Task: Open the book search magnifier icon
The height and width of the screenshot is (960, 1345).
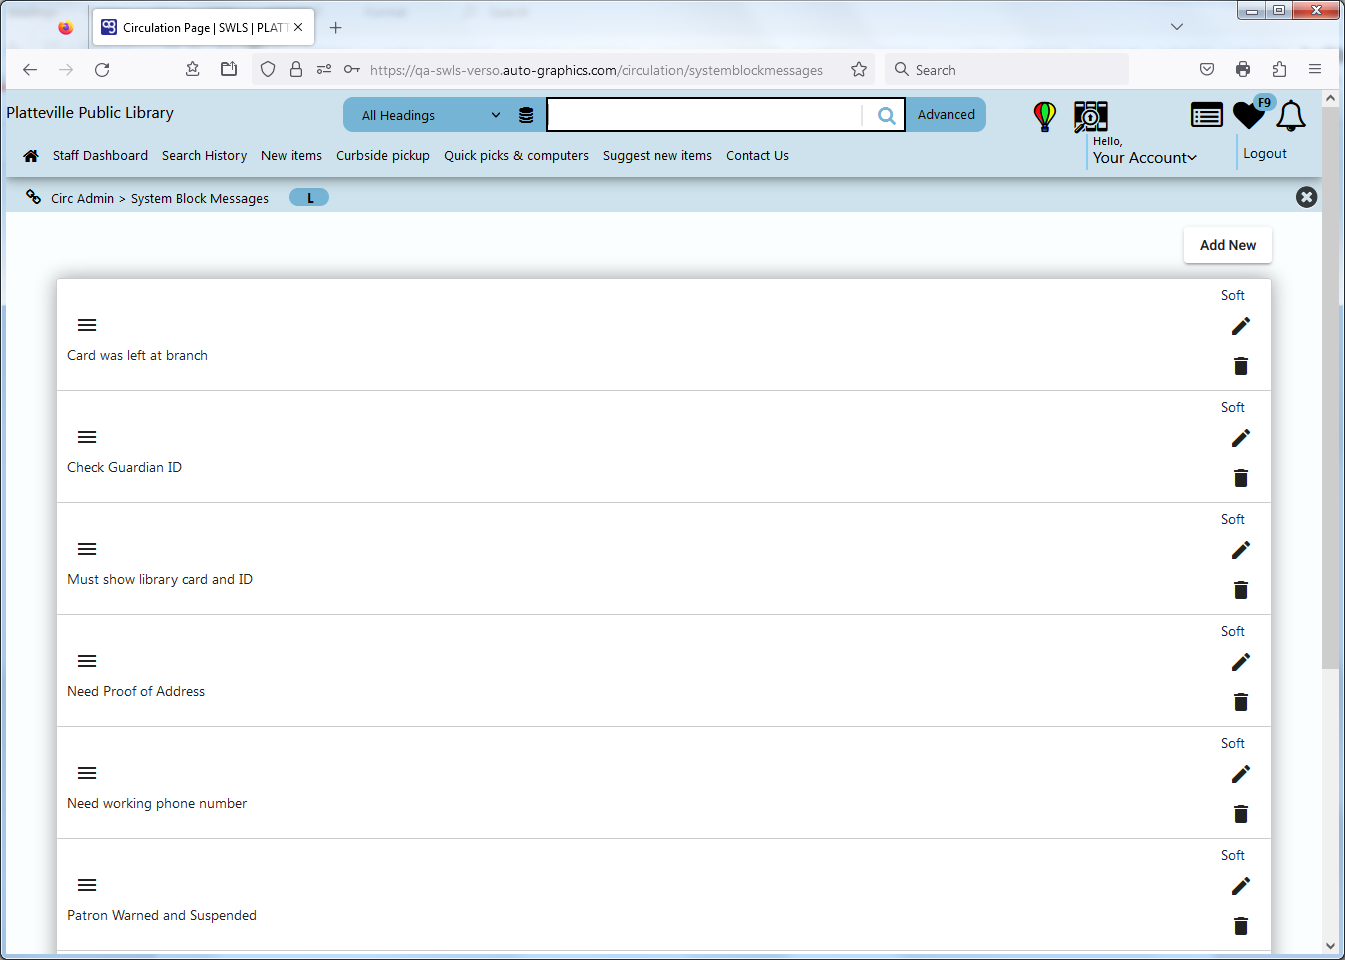Action: pos(1091,117)
